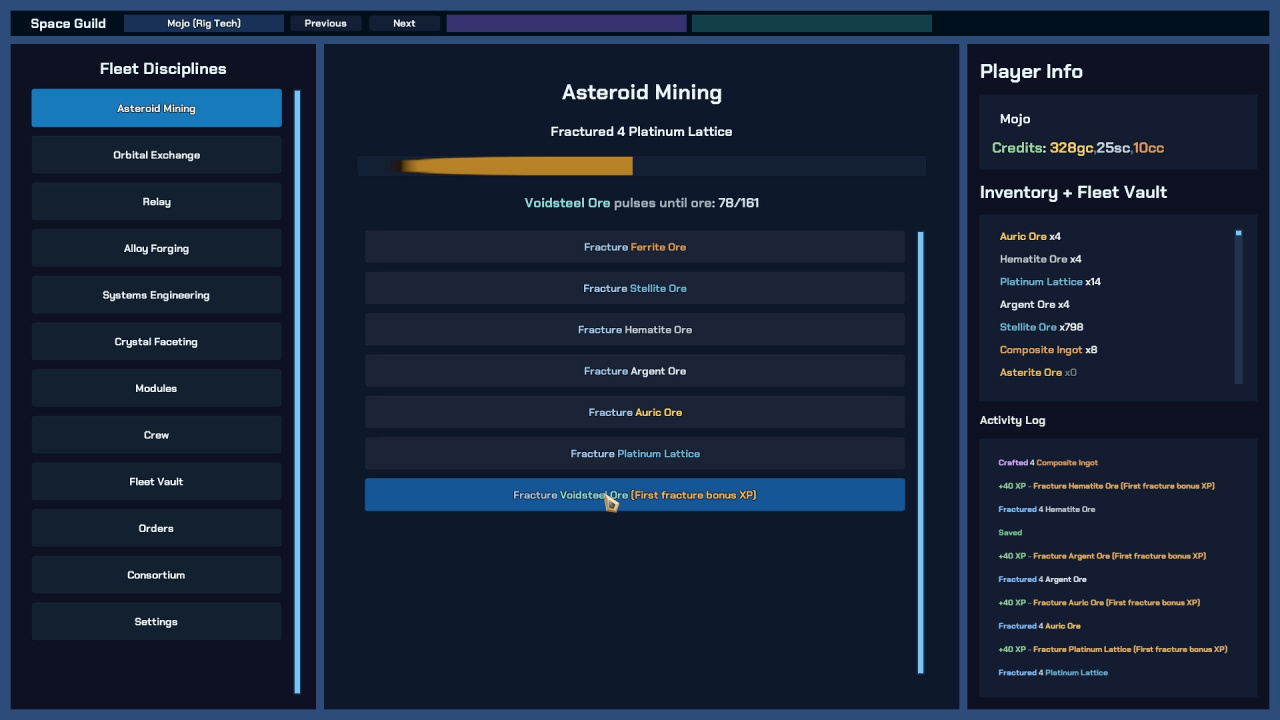This screenshot has height=720, width=1280.
Task: Switch to the Relay discipline
Action: coord(156,202)
